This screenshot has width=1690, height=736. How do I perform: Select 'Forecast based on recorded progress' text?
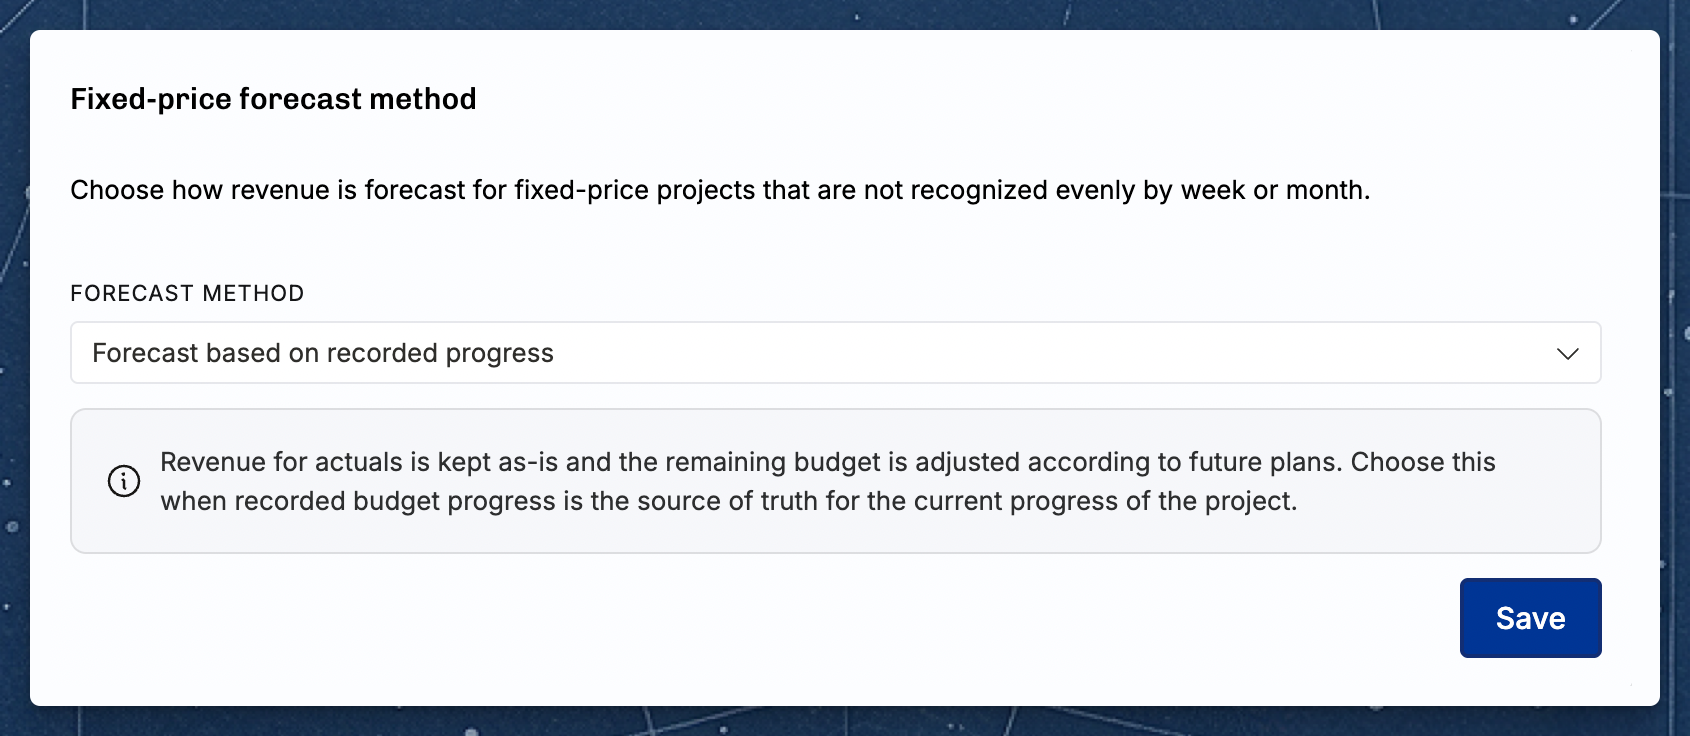tap(323, 353)
